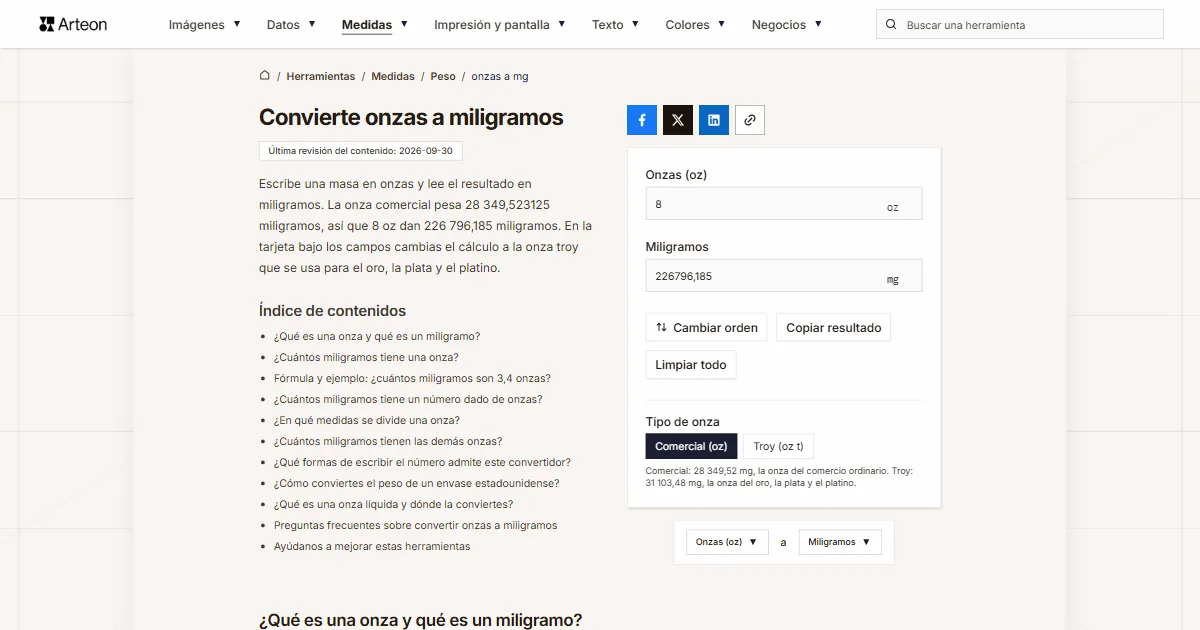Go to home breadcrumb icon

point(265,76)
